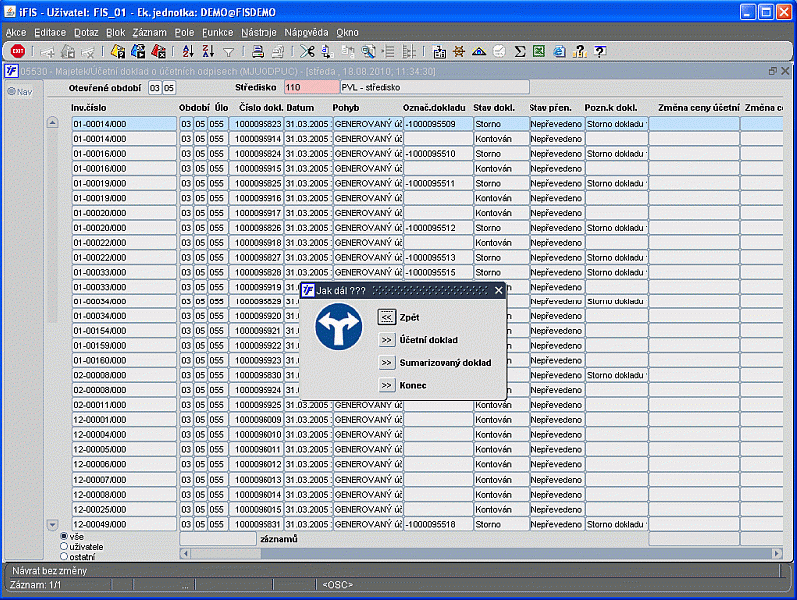The image size is (797, 600).
Task: Click the Zpět button in the dialog
Action: [386, 317]
